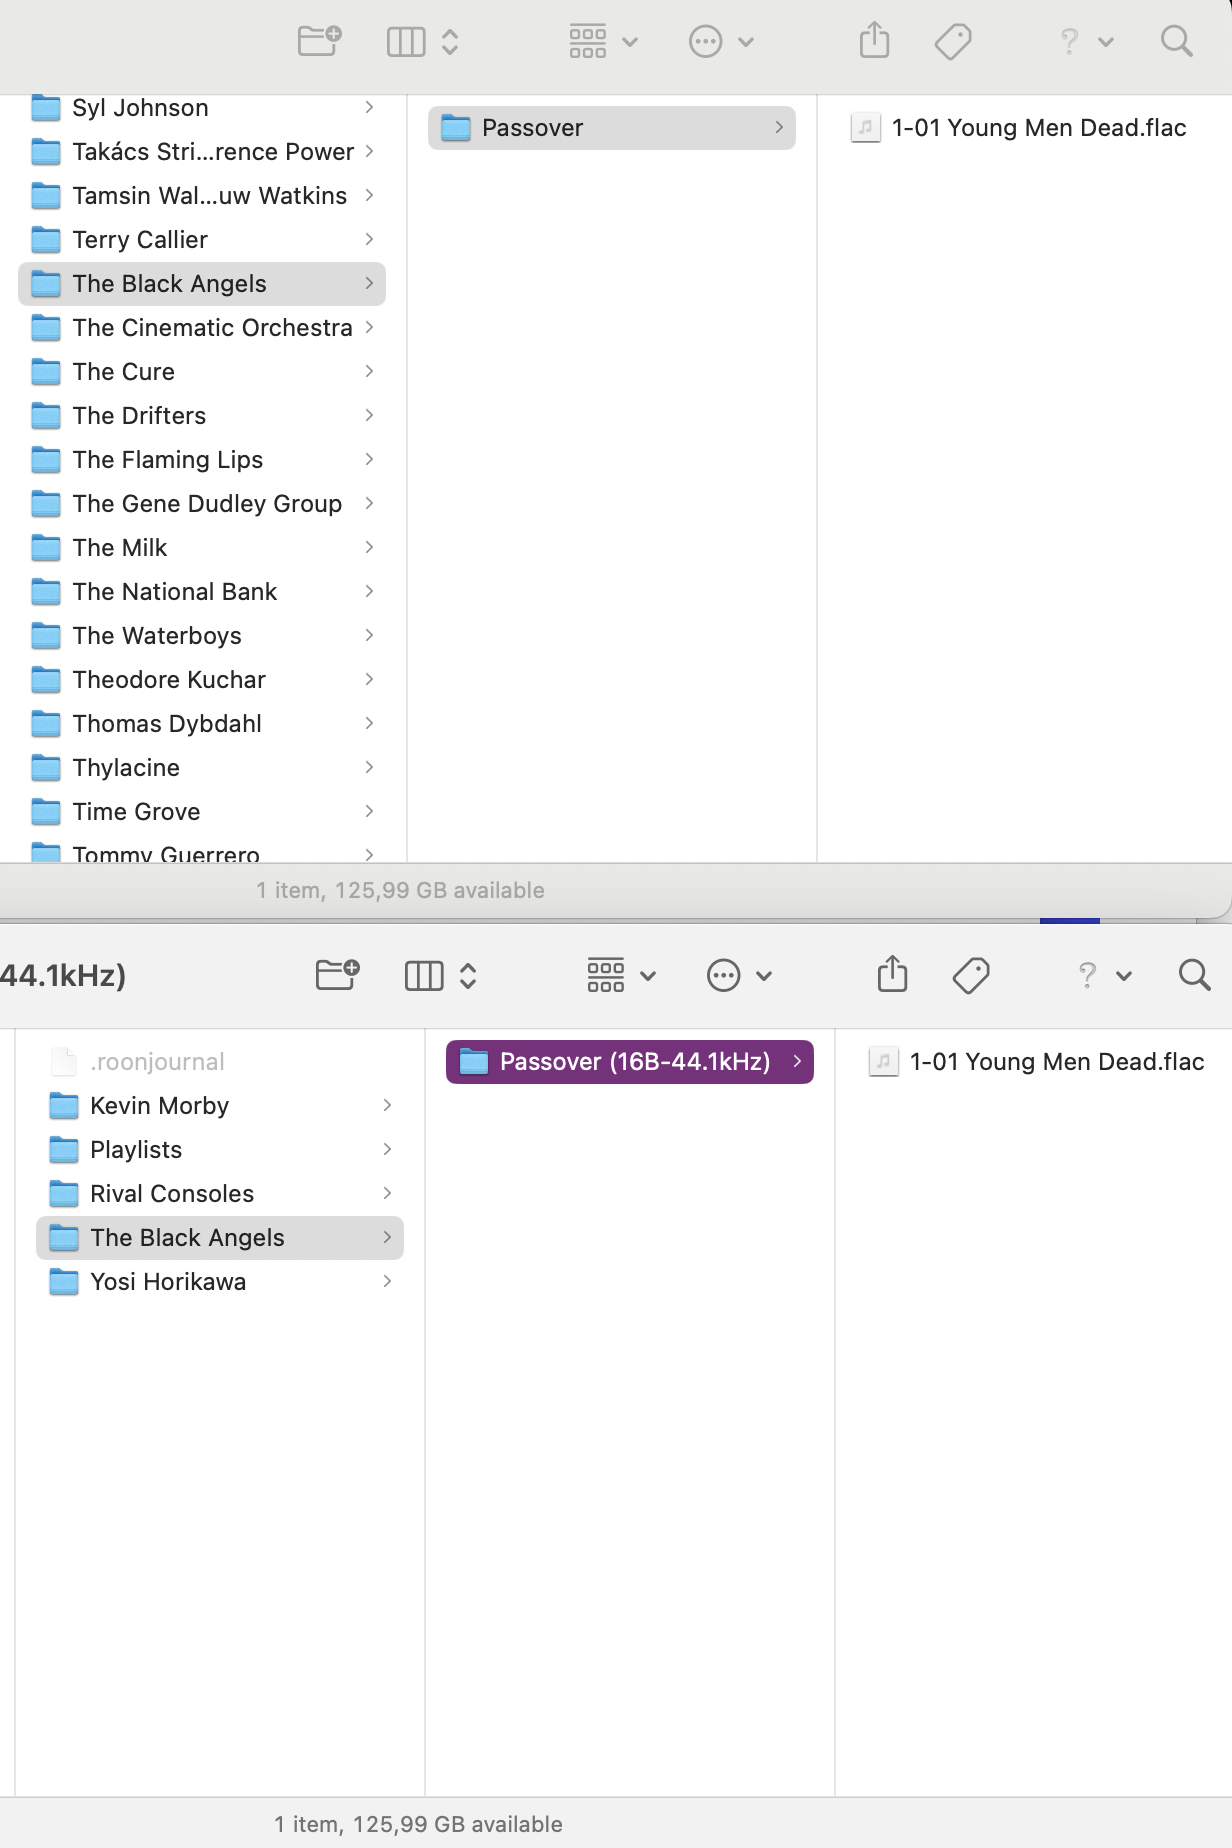Image resolution: width=1232 pixels, height=1848 pixels.
Task: Click chevron beside Thylacine folder
Action: [x=369, y=768]
